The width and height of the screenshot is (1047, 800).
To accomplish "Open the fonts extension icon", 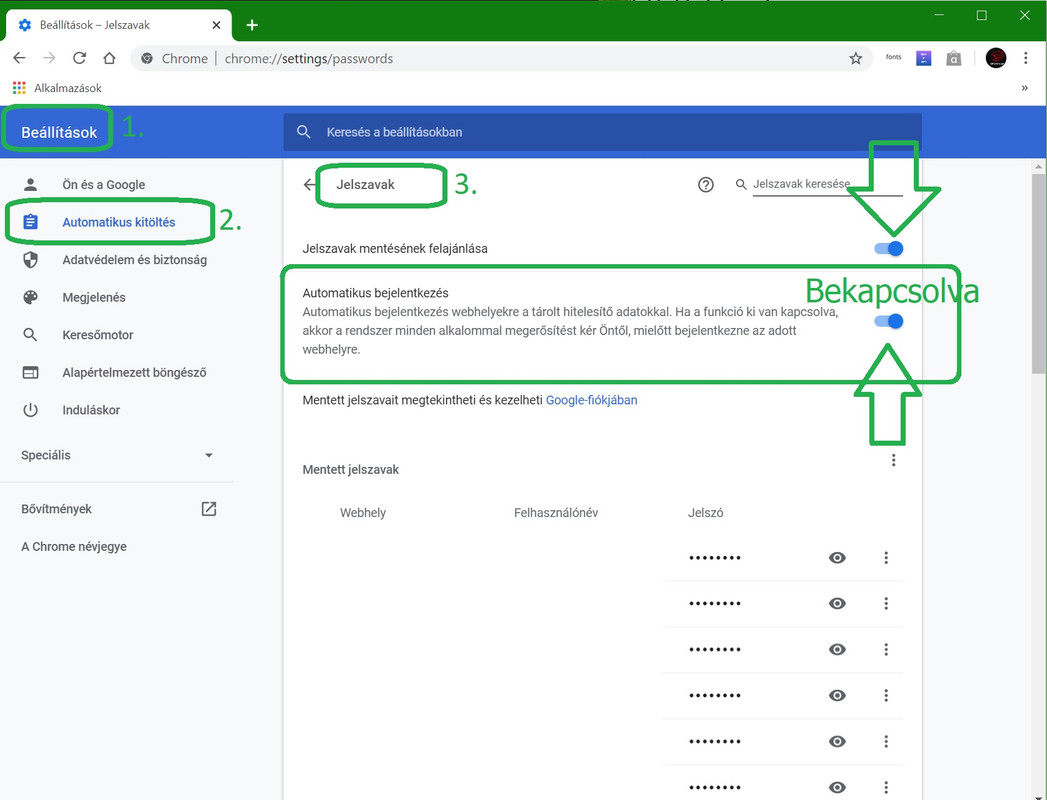I will pyautogui.click(x=893, y=57).
